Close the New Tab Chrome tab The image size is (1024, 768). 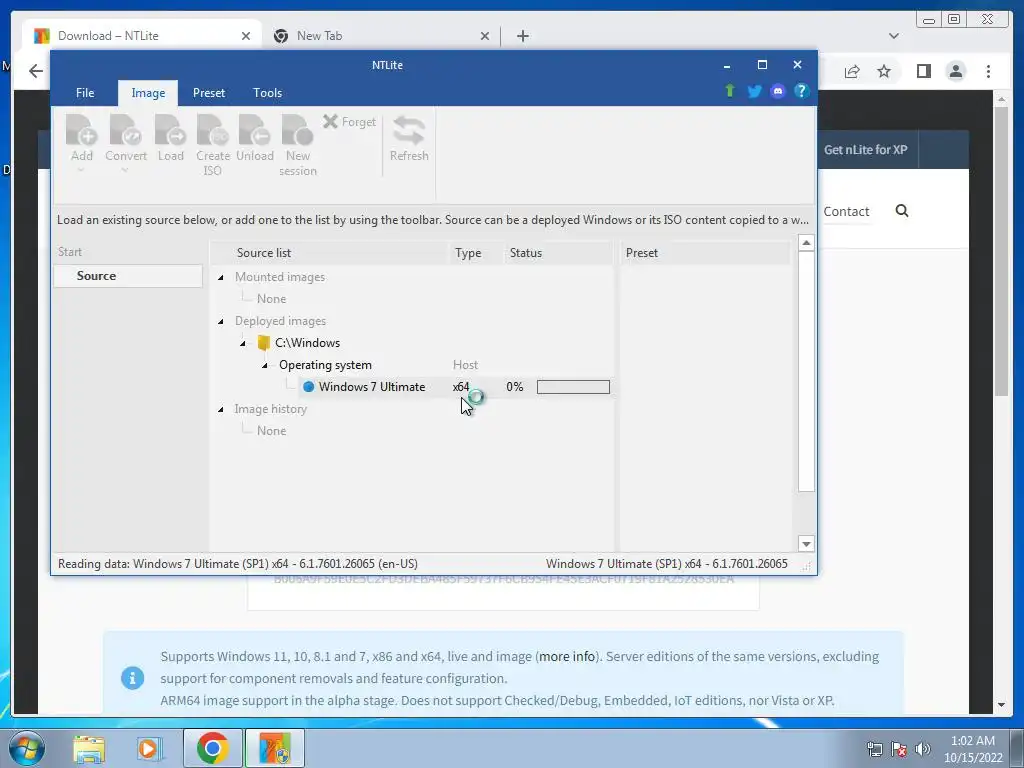coord(485,36)
